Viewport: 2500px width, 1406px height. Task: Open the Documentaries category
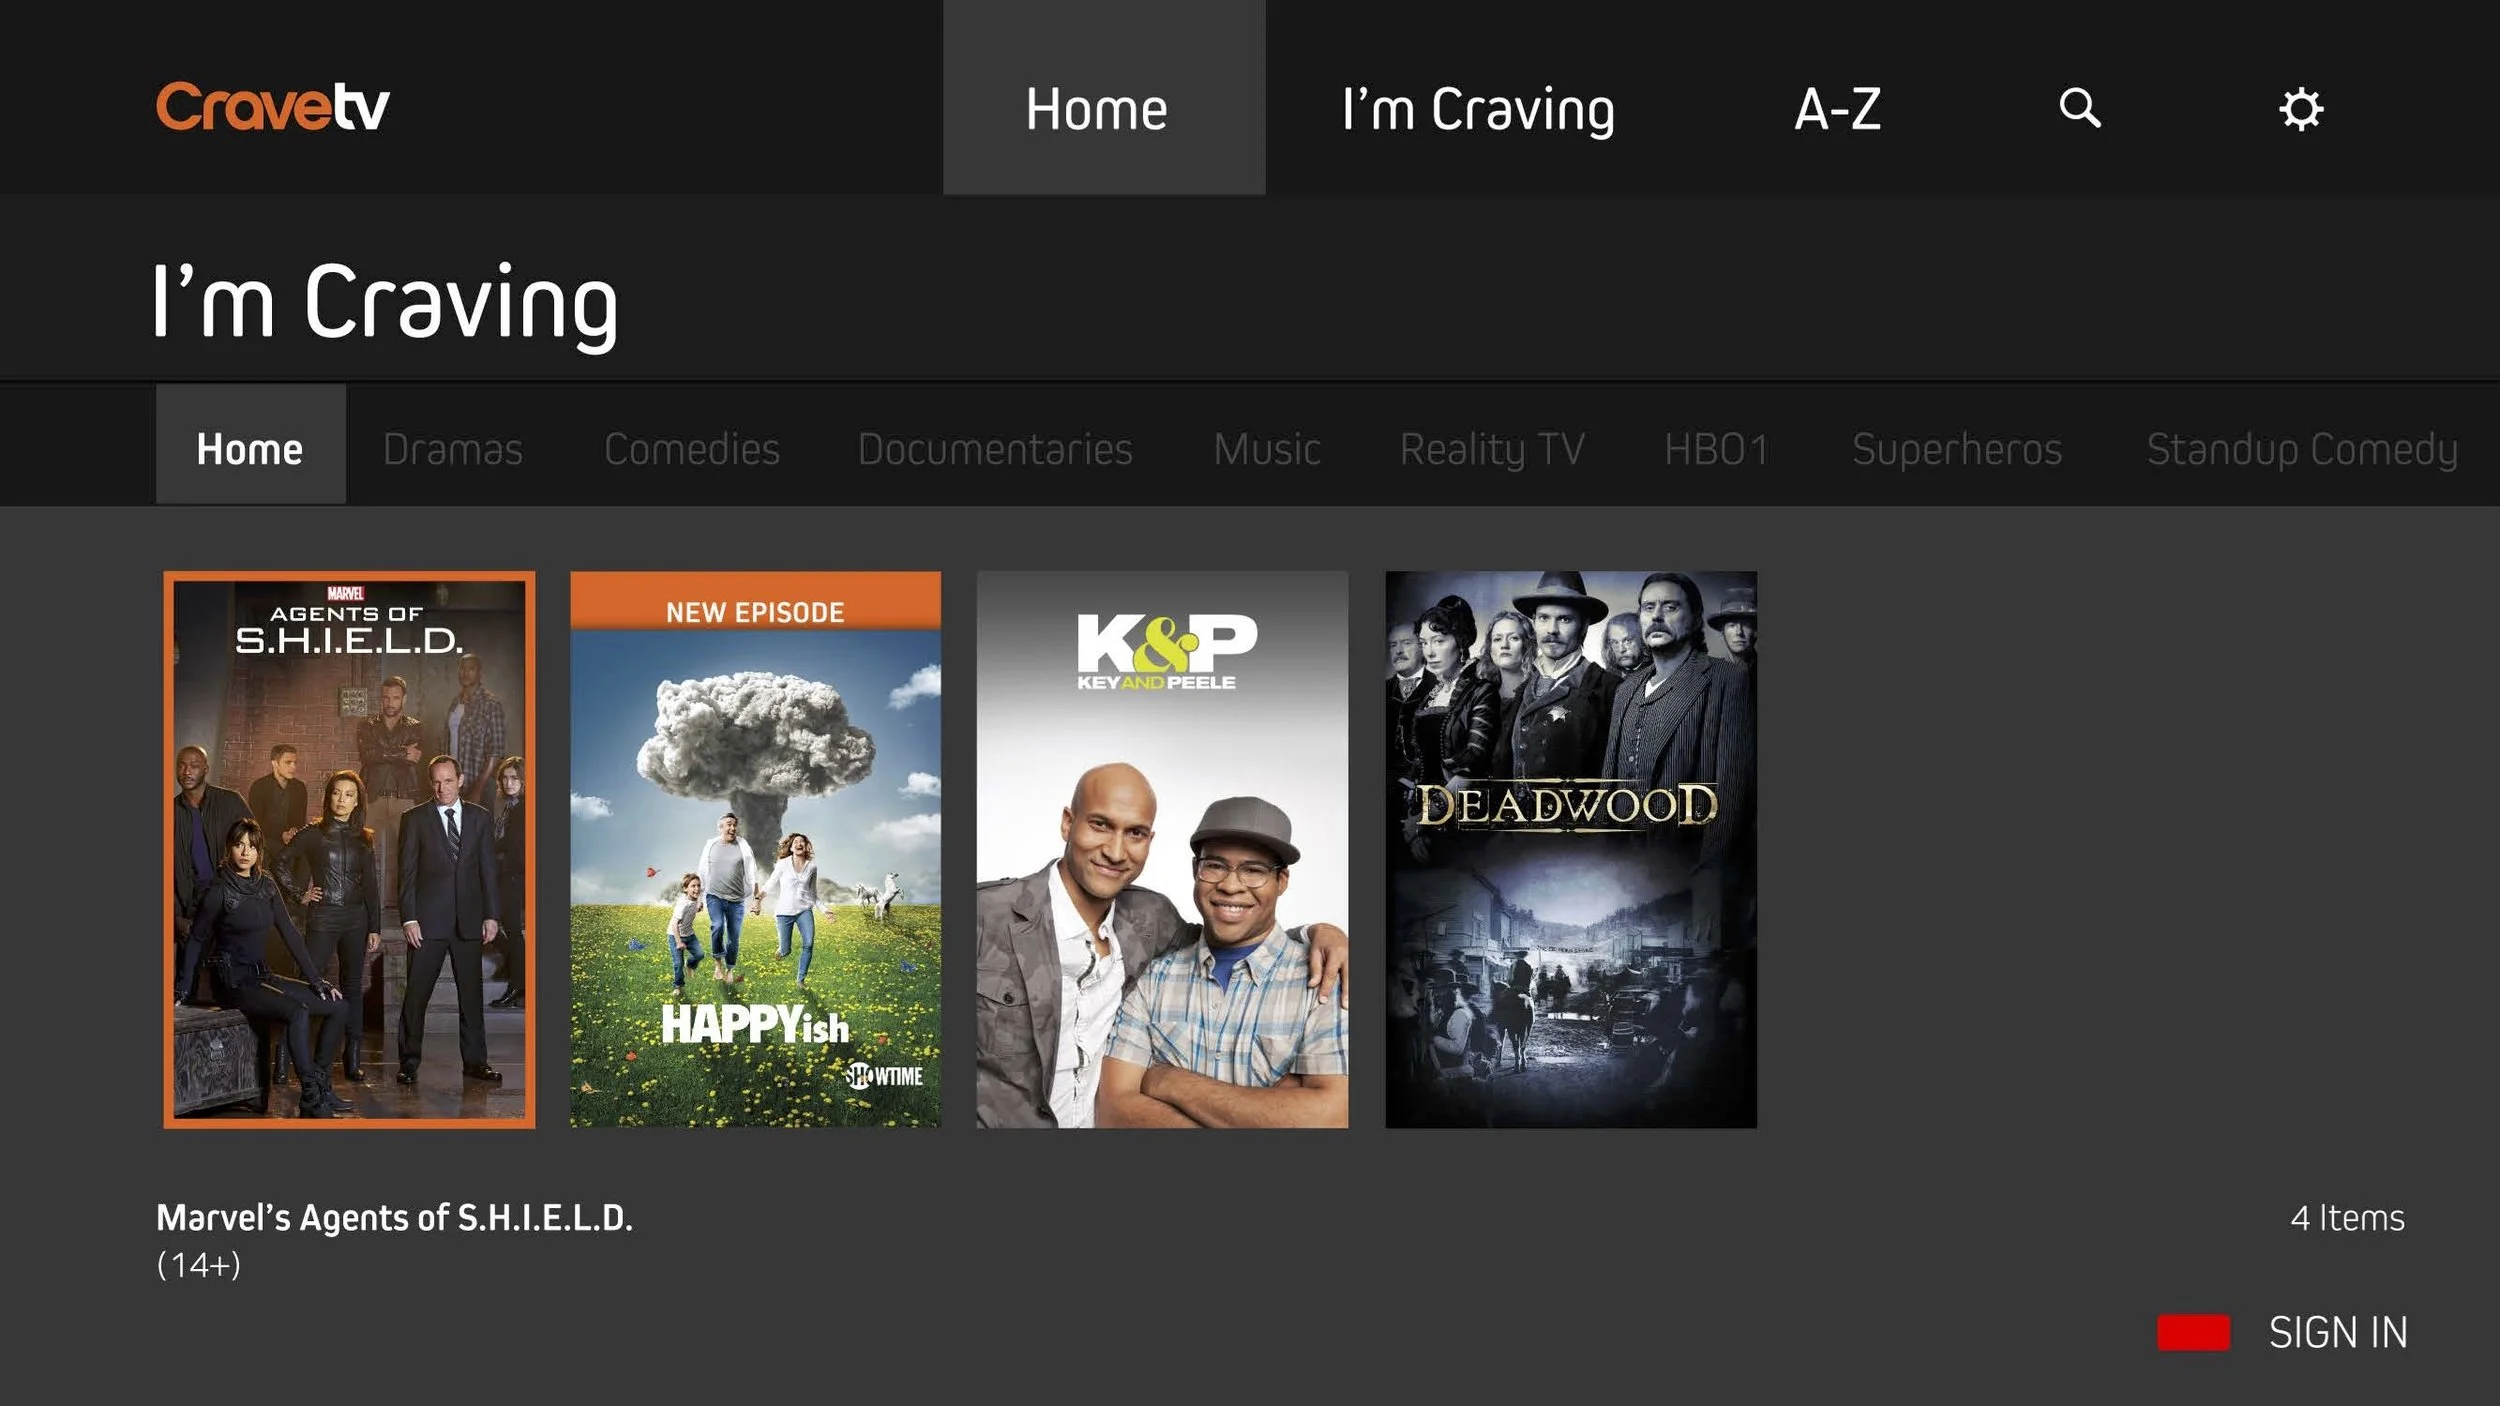pyautogui.click(x=995, y=449)
